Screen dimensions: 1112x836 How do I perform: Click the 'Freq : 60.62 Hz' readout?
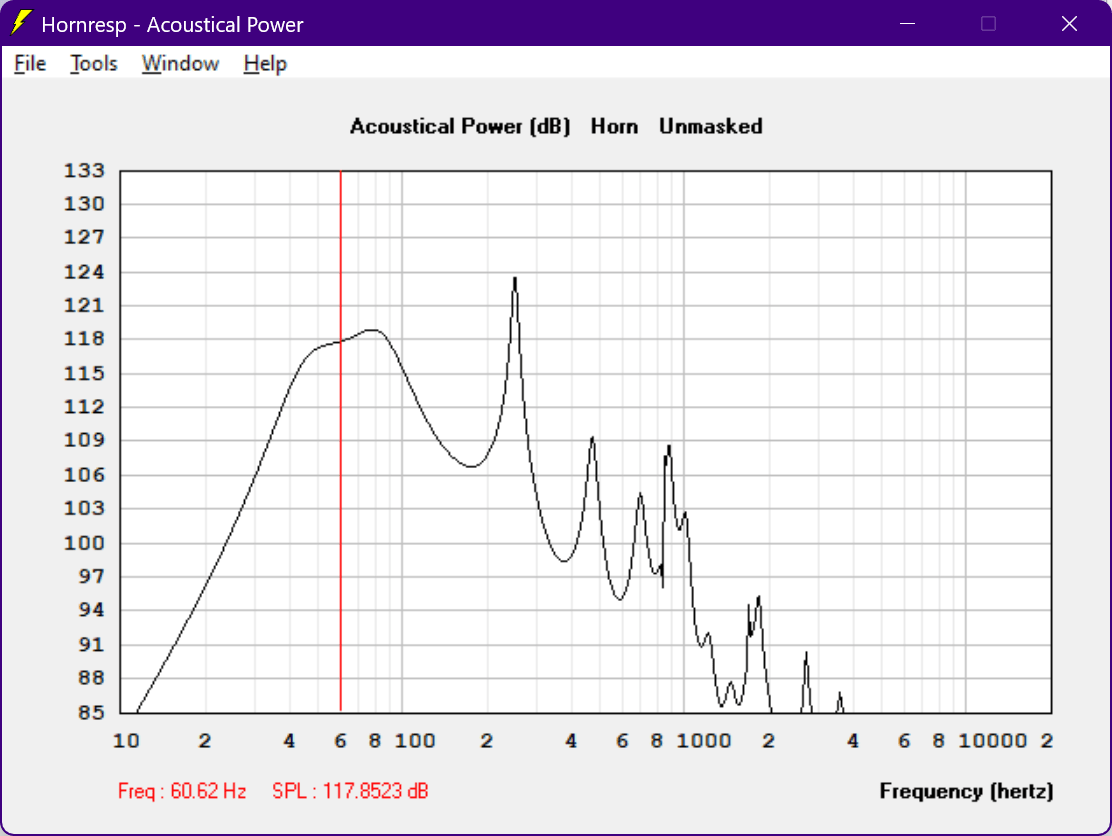(x=182, y=791)
